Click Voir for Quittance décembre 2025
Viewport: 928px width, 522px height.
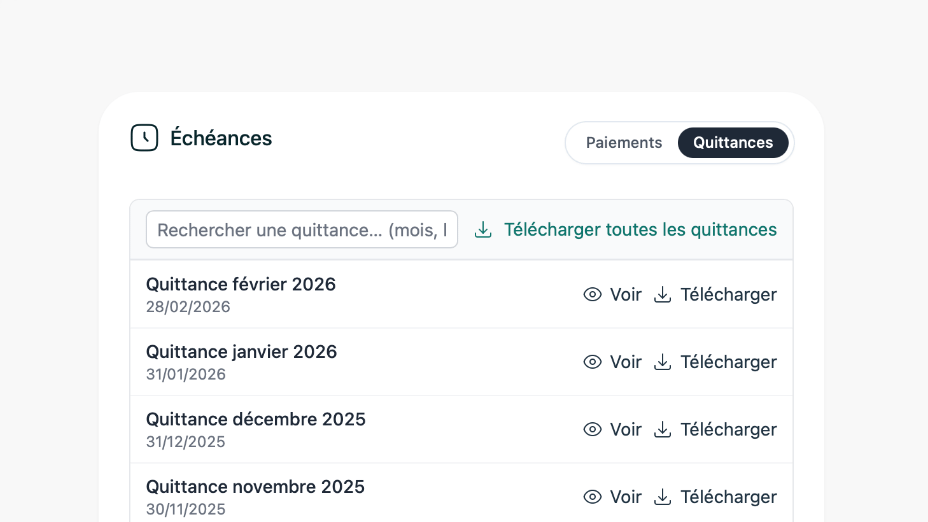point(626,429)
